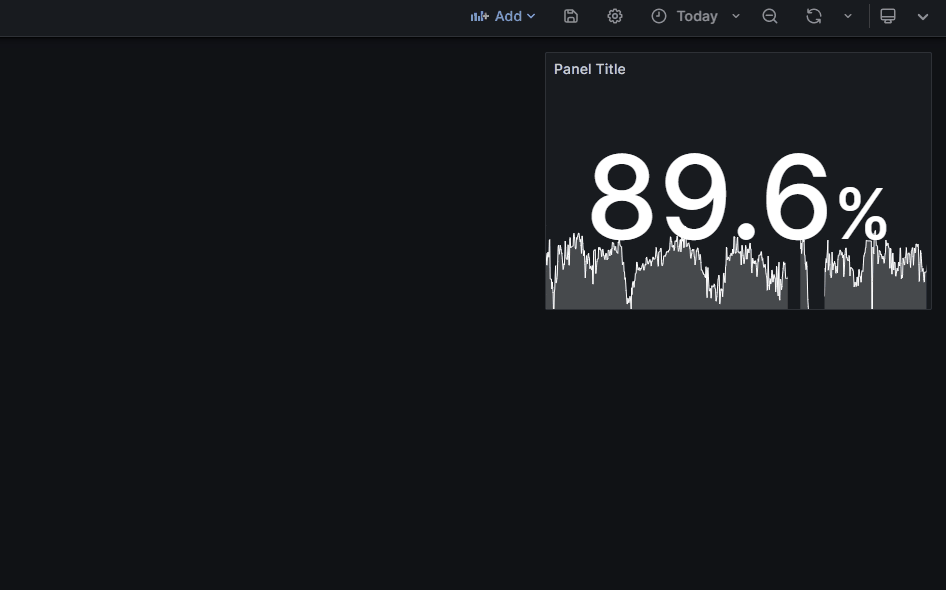This screenshot has height=590, width=946.
Task: Expand the refresh interval dropdown
Action: coord(848,17)
